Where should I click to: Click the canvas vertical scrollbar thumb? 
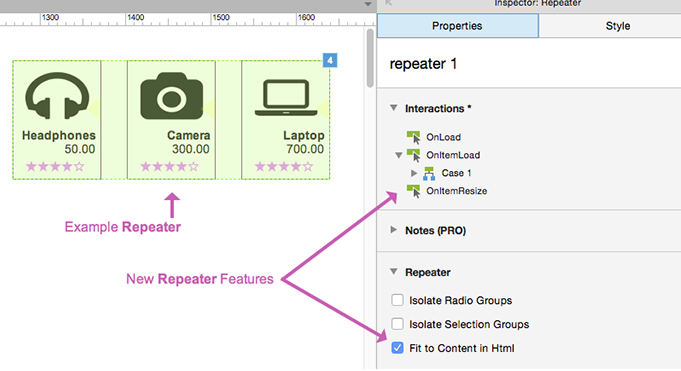pyautogui.click(x=370, y=58)
